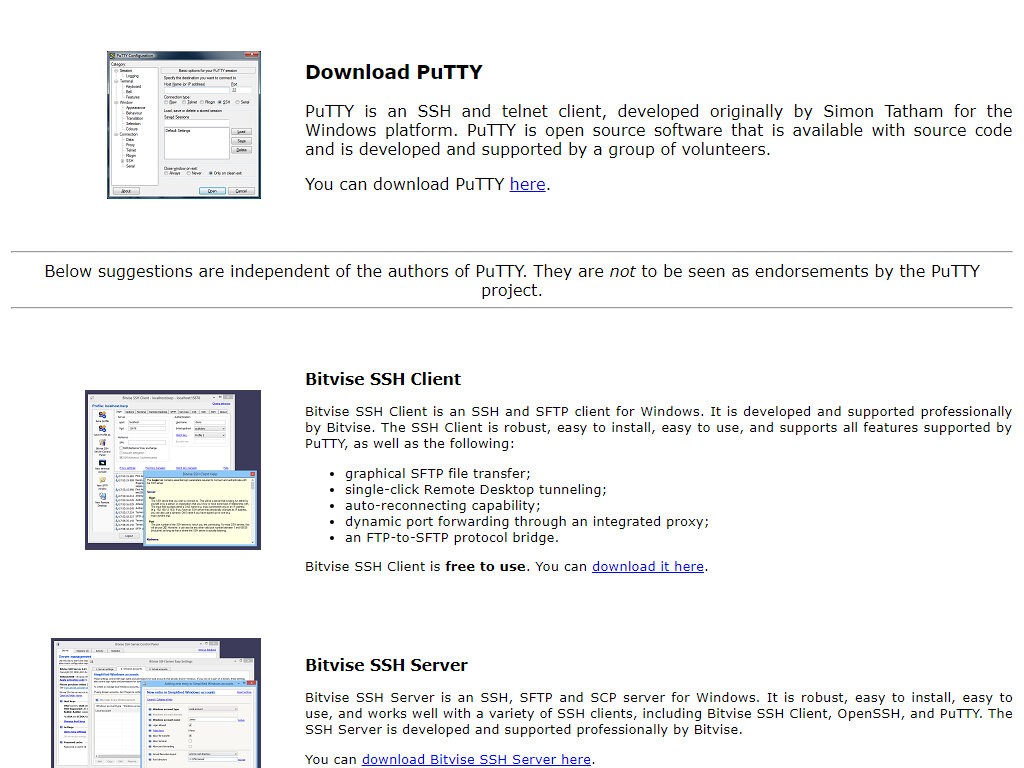Image resolution: width=1024 pixels, height=768 pixels.
Task: Follow the 'download Bitvise SSH Server here' link
Action: tap(476, 760)
